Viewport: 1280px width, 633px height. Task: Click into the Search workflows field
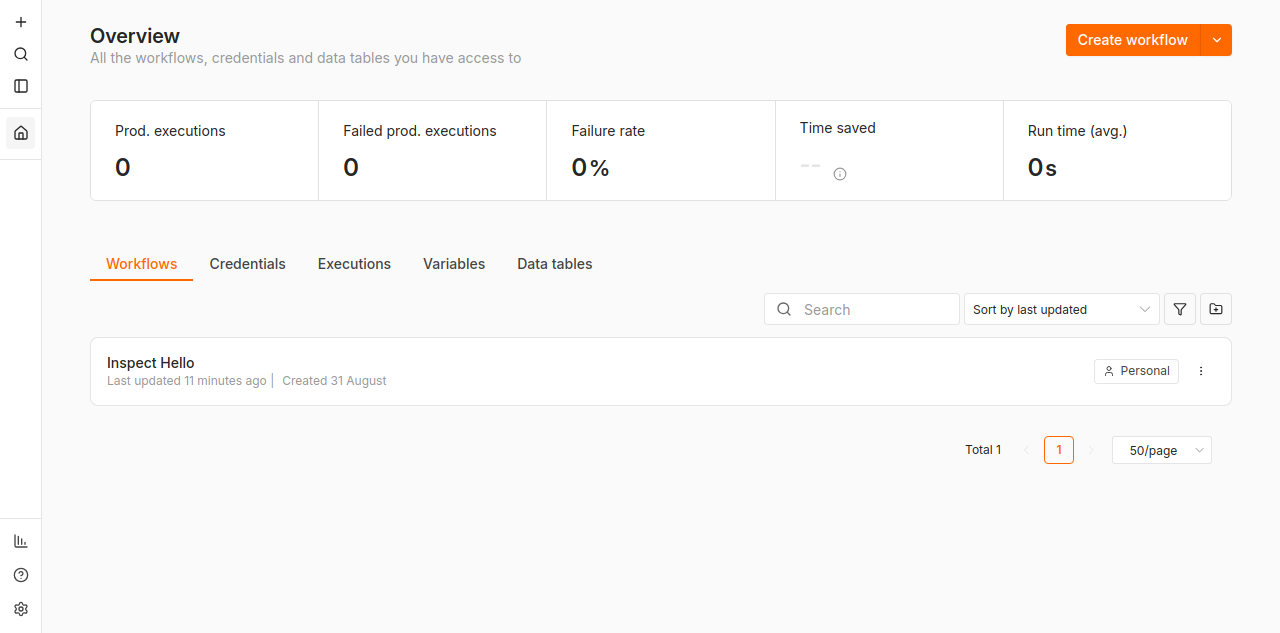click(862, 309)
